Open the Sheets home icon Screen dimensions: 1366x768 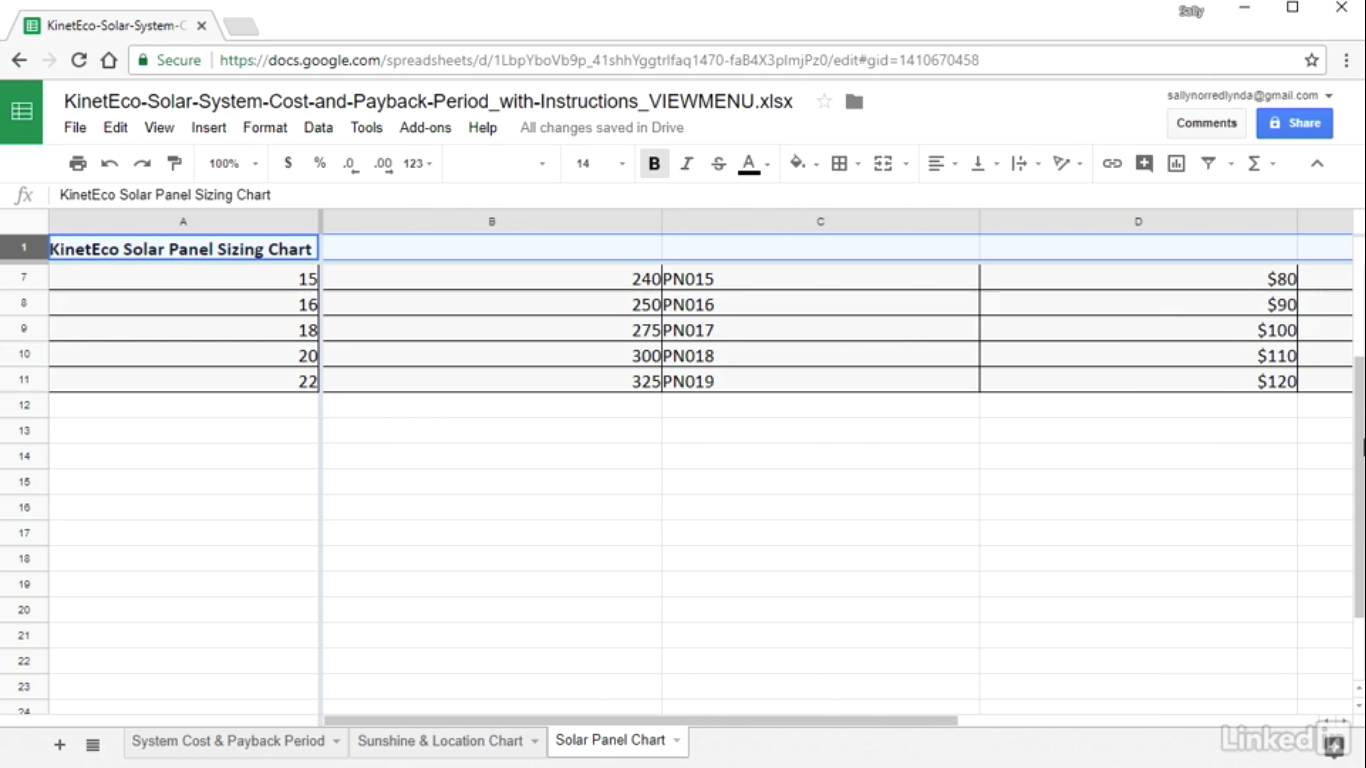[21, 111]
